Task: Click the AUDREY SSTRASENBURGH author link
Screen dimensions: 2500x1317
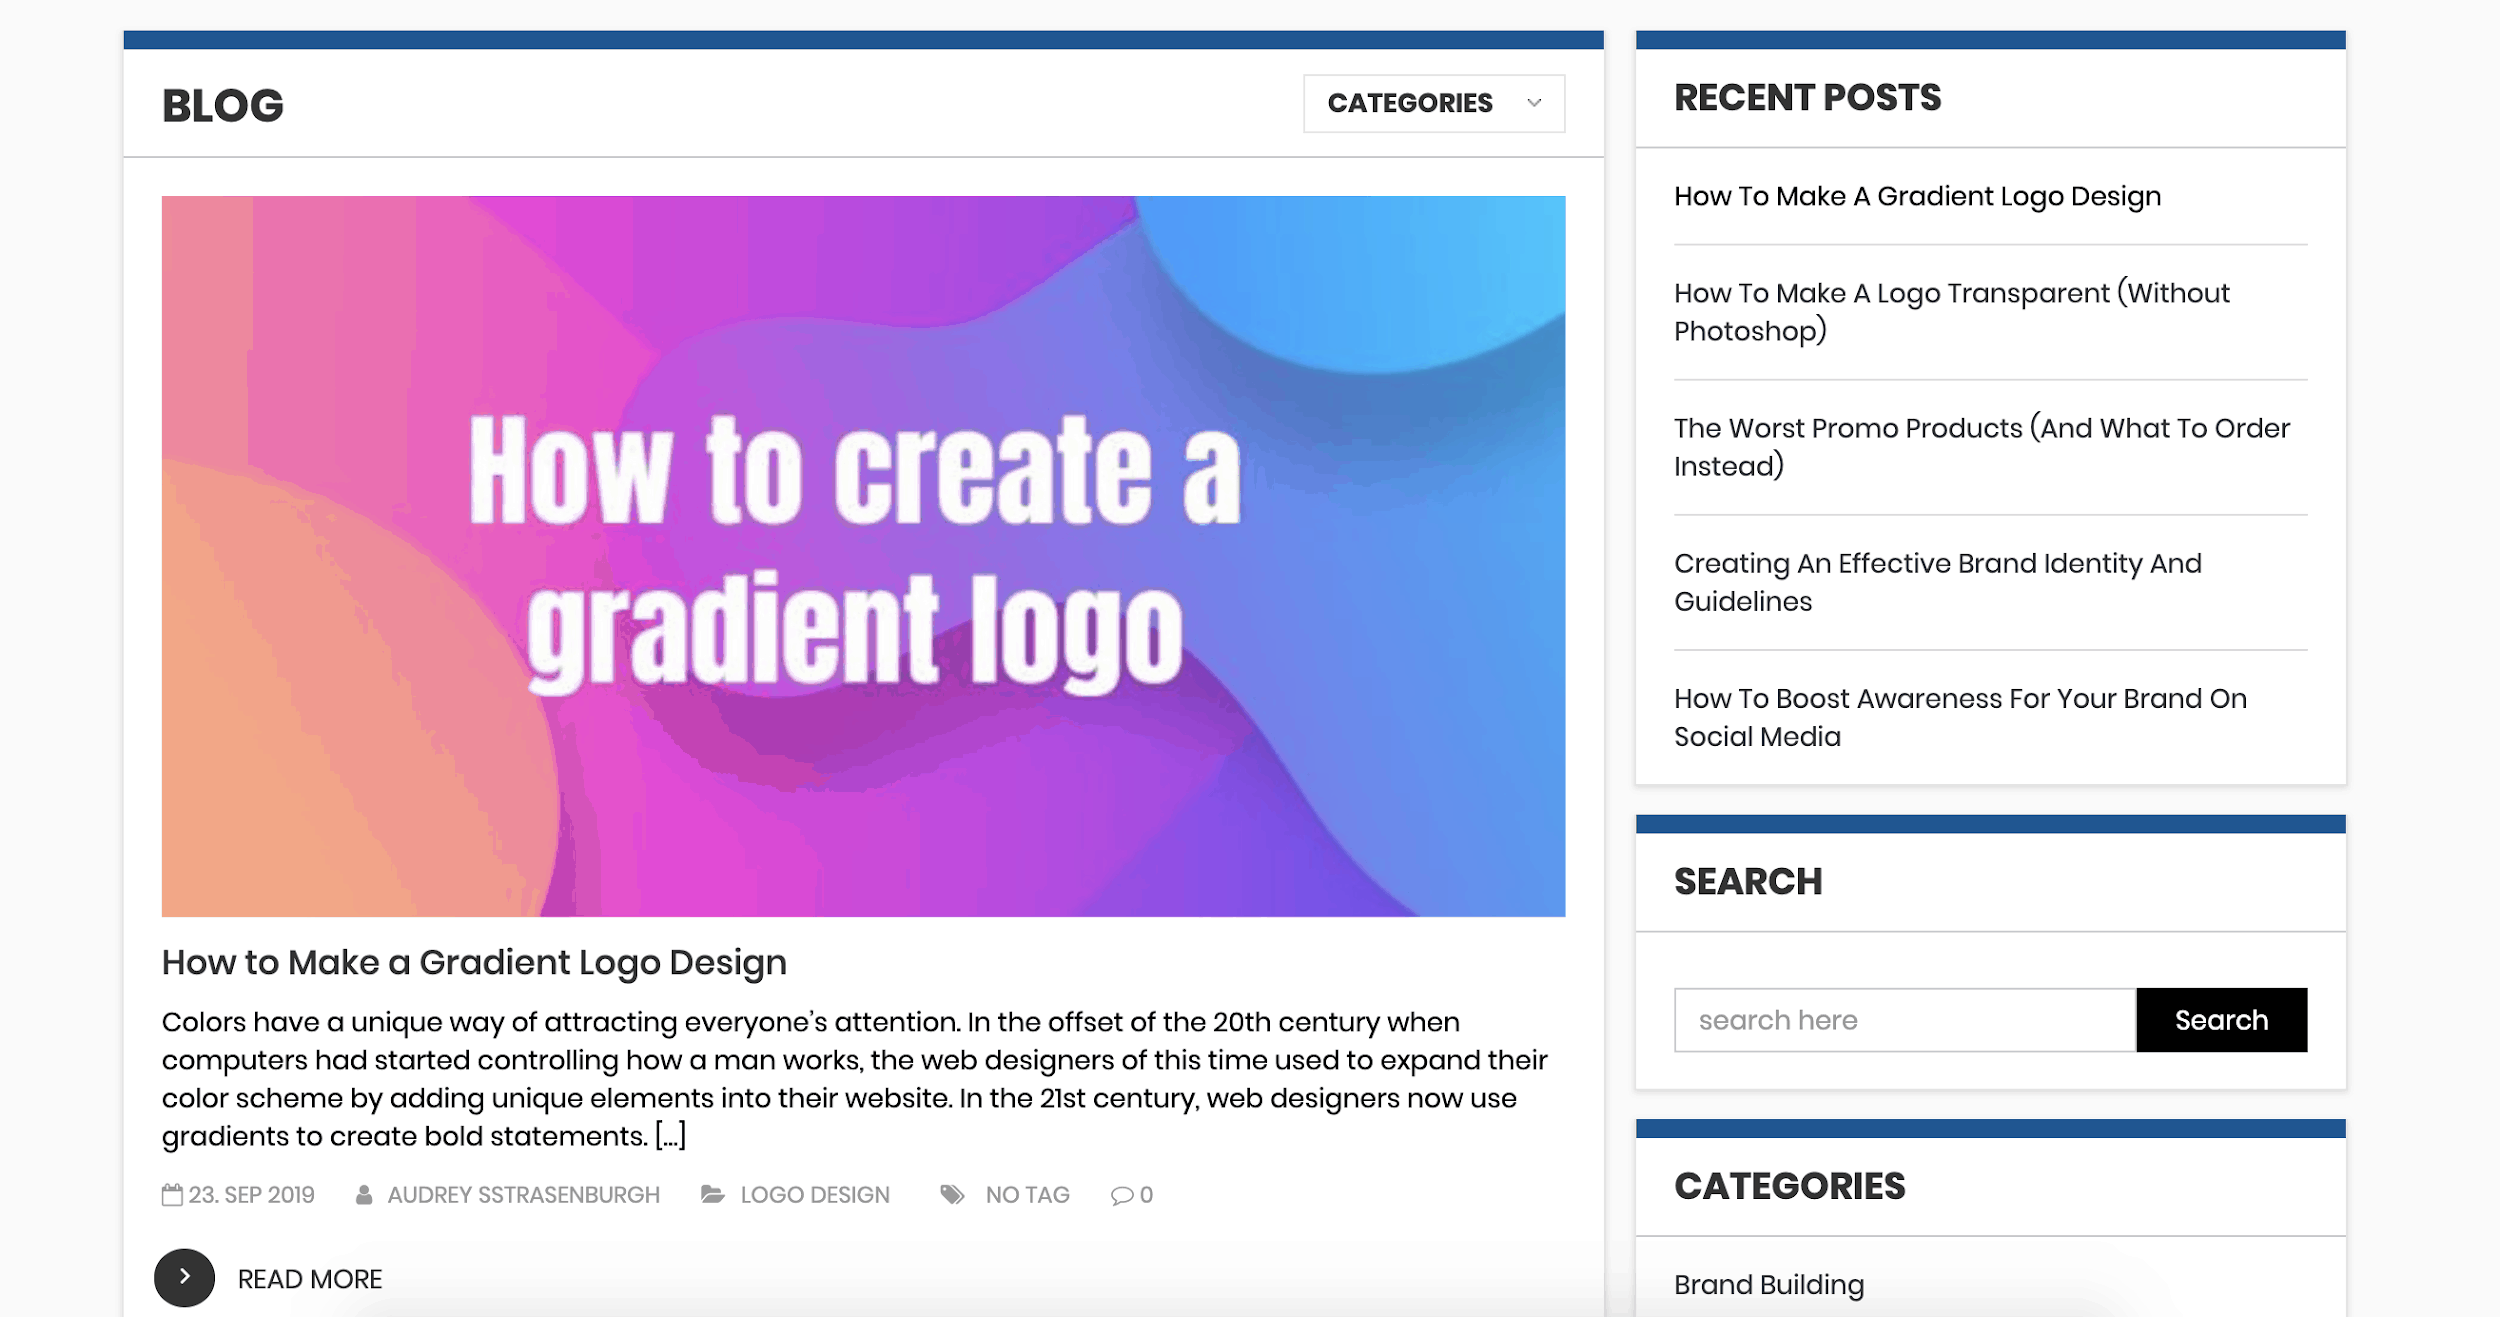Action: pyautogui.click(x=523, y=1195)
